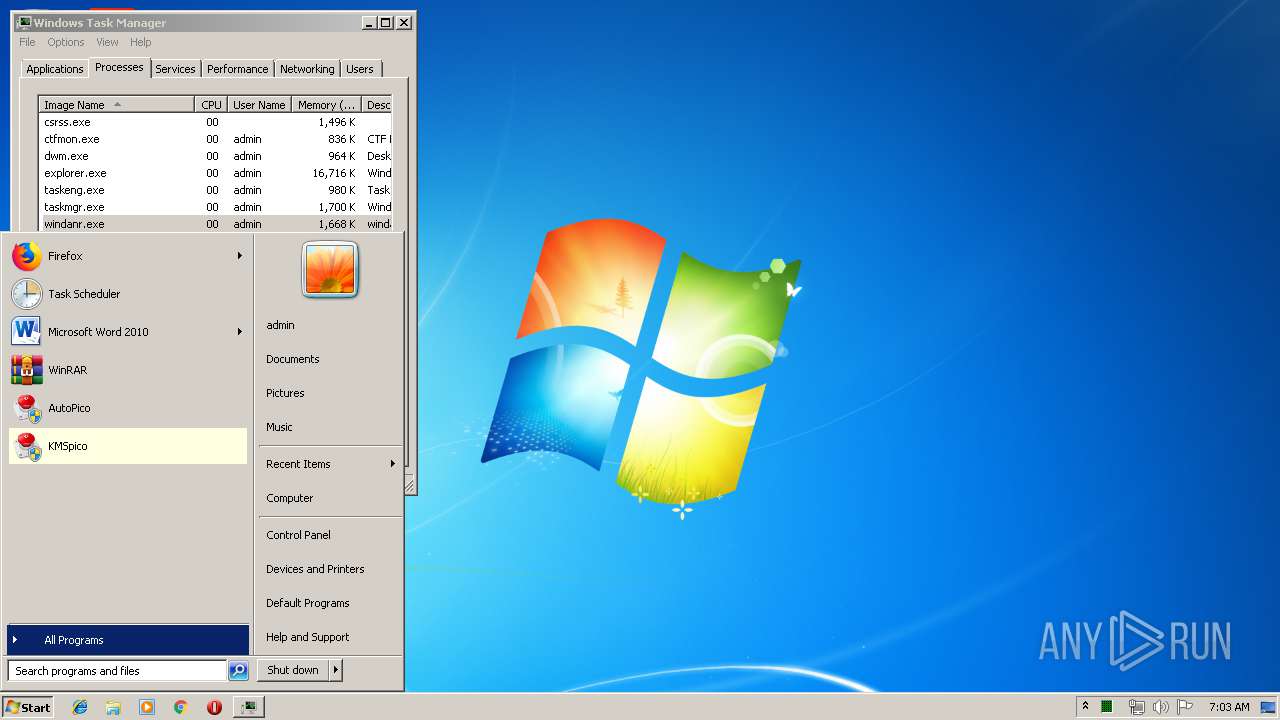Click the Start button
Screen dimensions: 1280x720
point(28,707)
